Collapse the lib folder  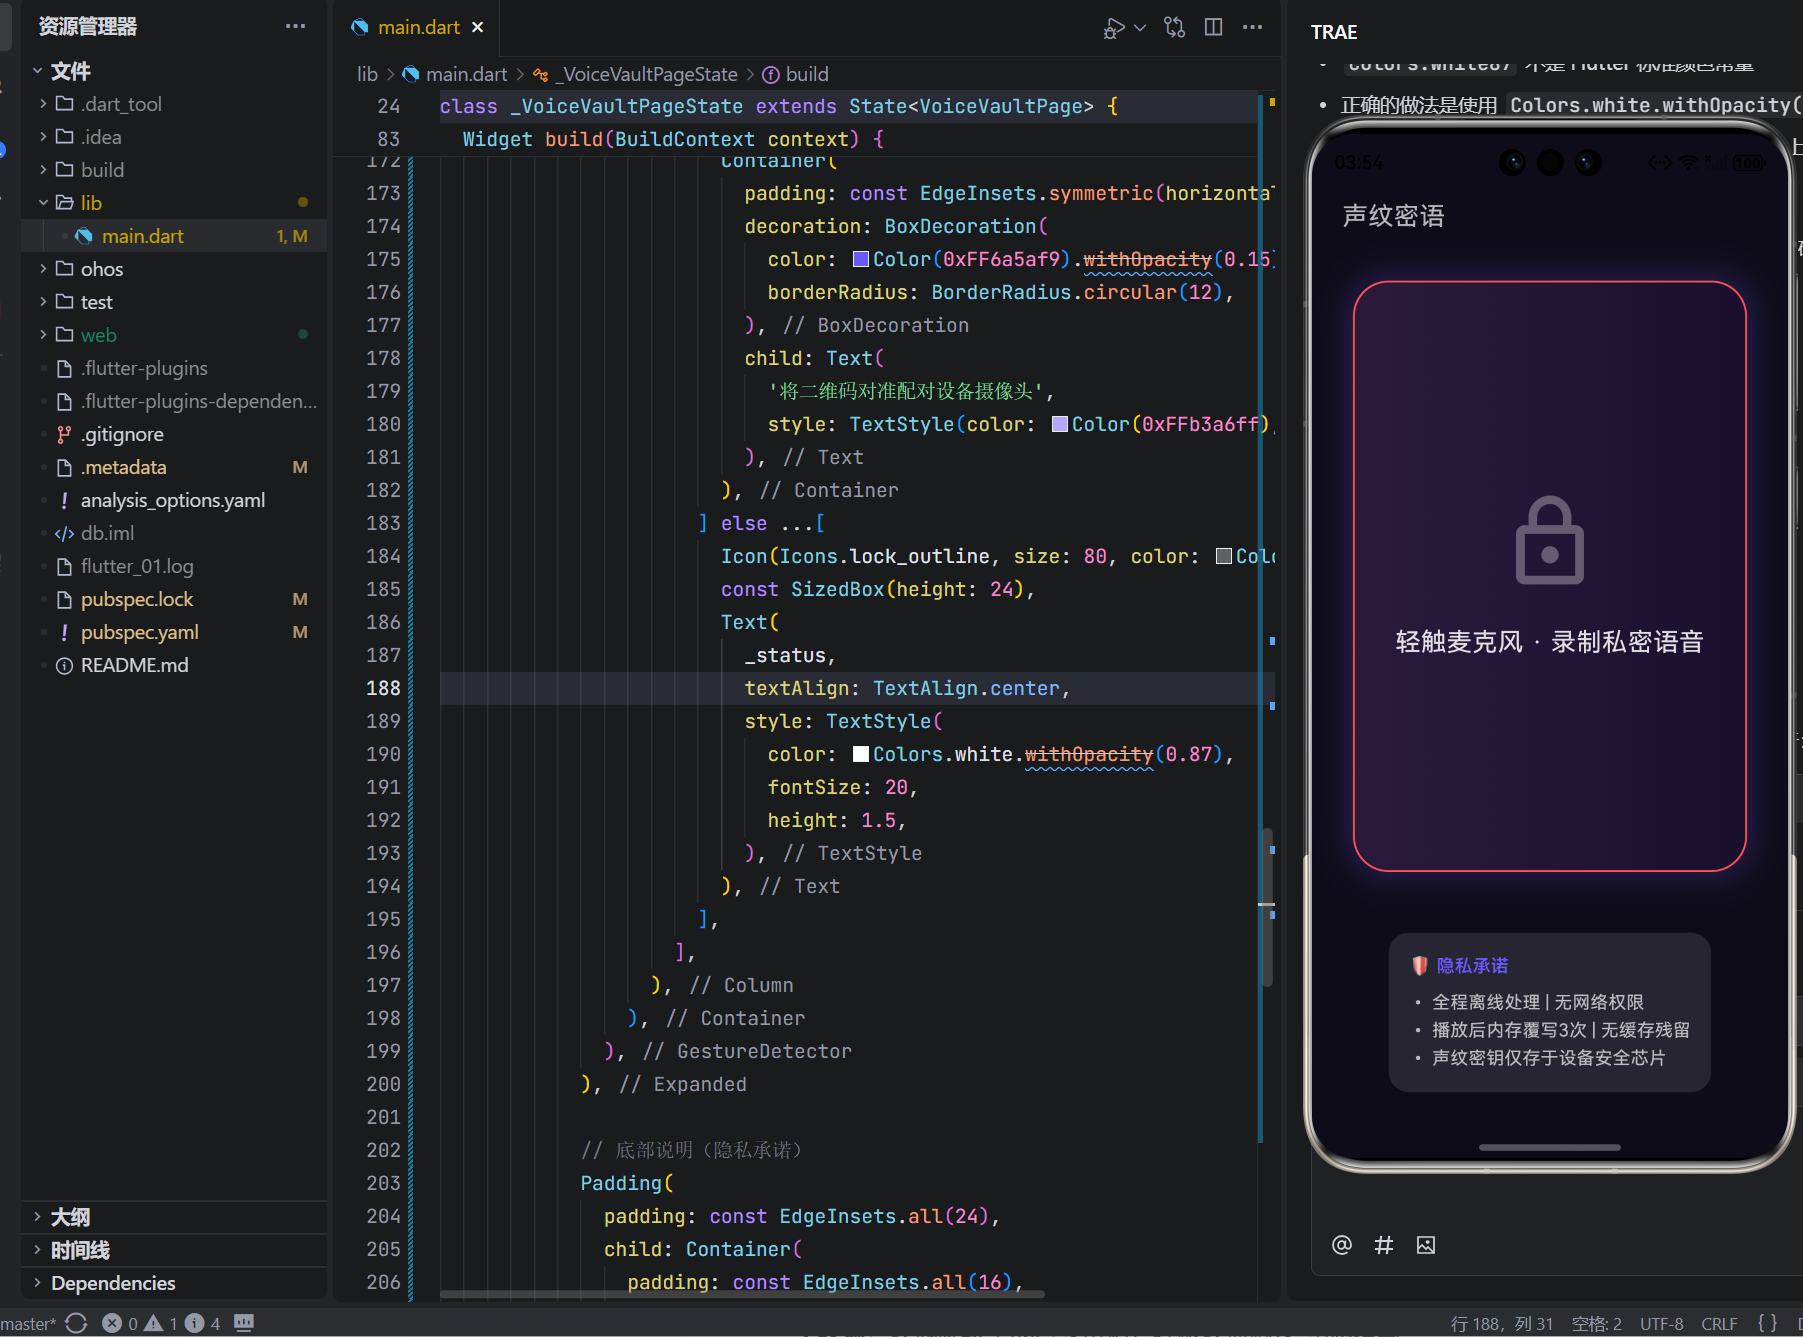tap(43, 203)
